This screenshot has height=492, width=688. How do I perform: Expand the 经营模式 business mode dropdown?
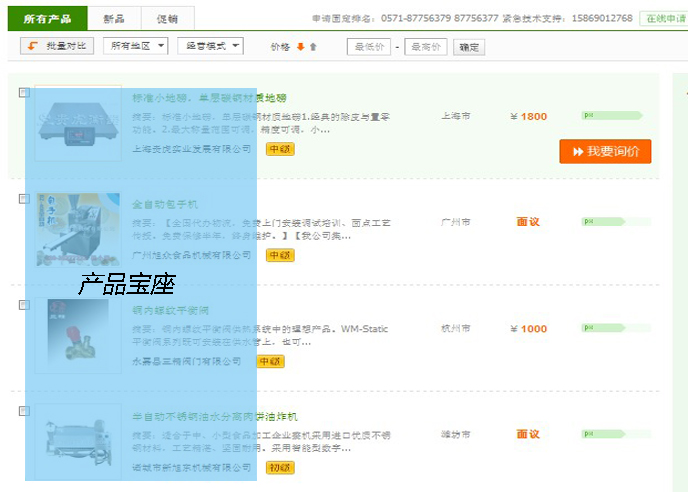(210, 46)
